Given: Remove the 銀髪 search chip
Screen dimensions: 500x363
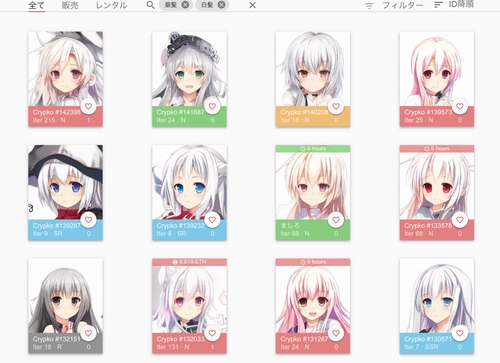Looking at the screenshot, I should pos(185,5).
